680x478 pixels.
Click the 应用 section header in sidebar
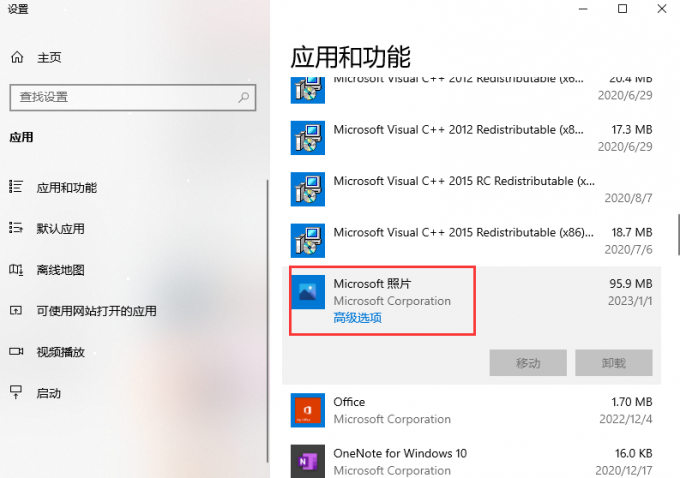coord(21,138)
